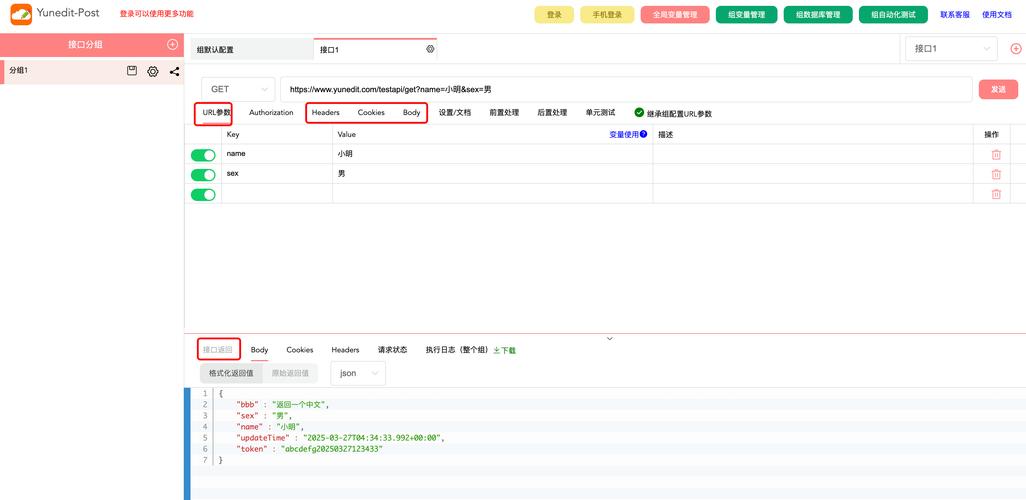1026x500 pixels.
Task: Click the 变量使用 link
Action: pos(624,134)
